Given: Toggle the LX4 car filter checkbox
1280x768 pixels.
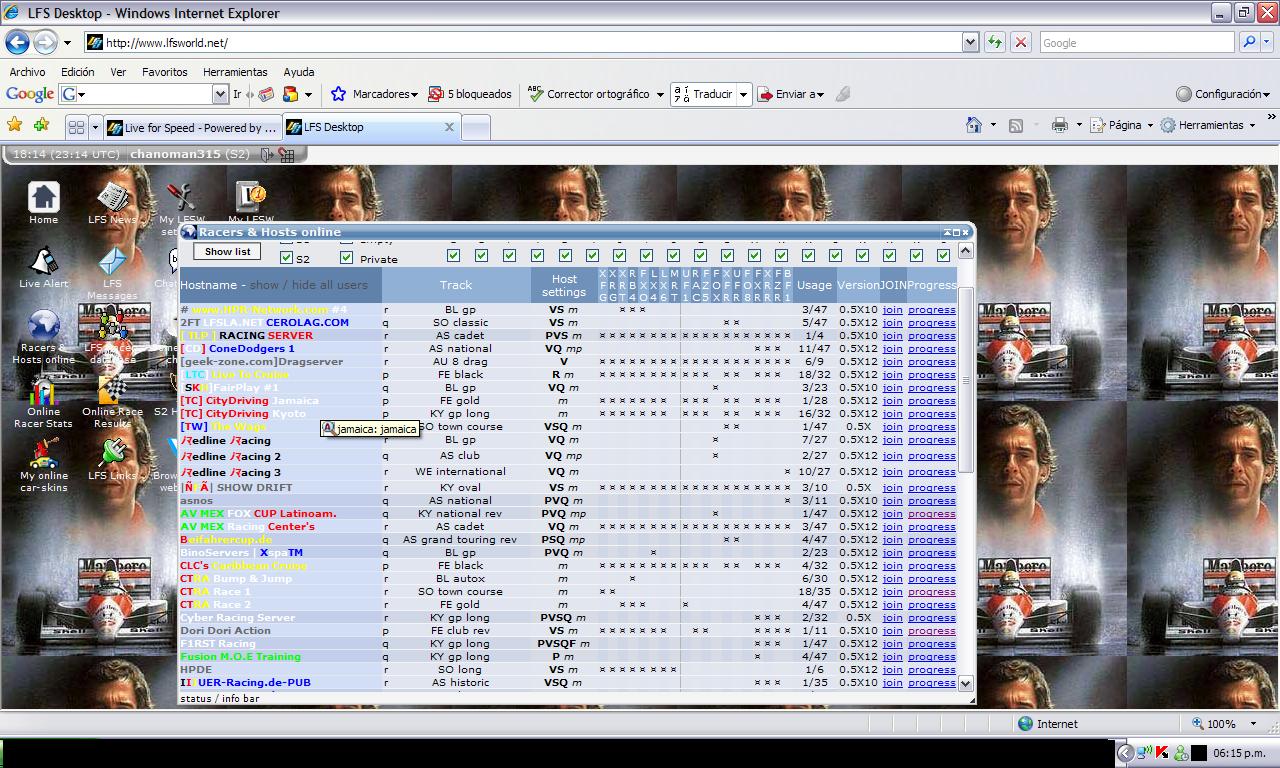Looking at the screenshot, I should 590,256.
